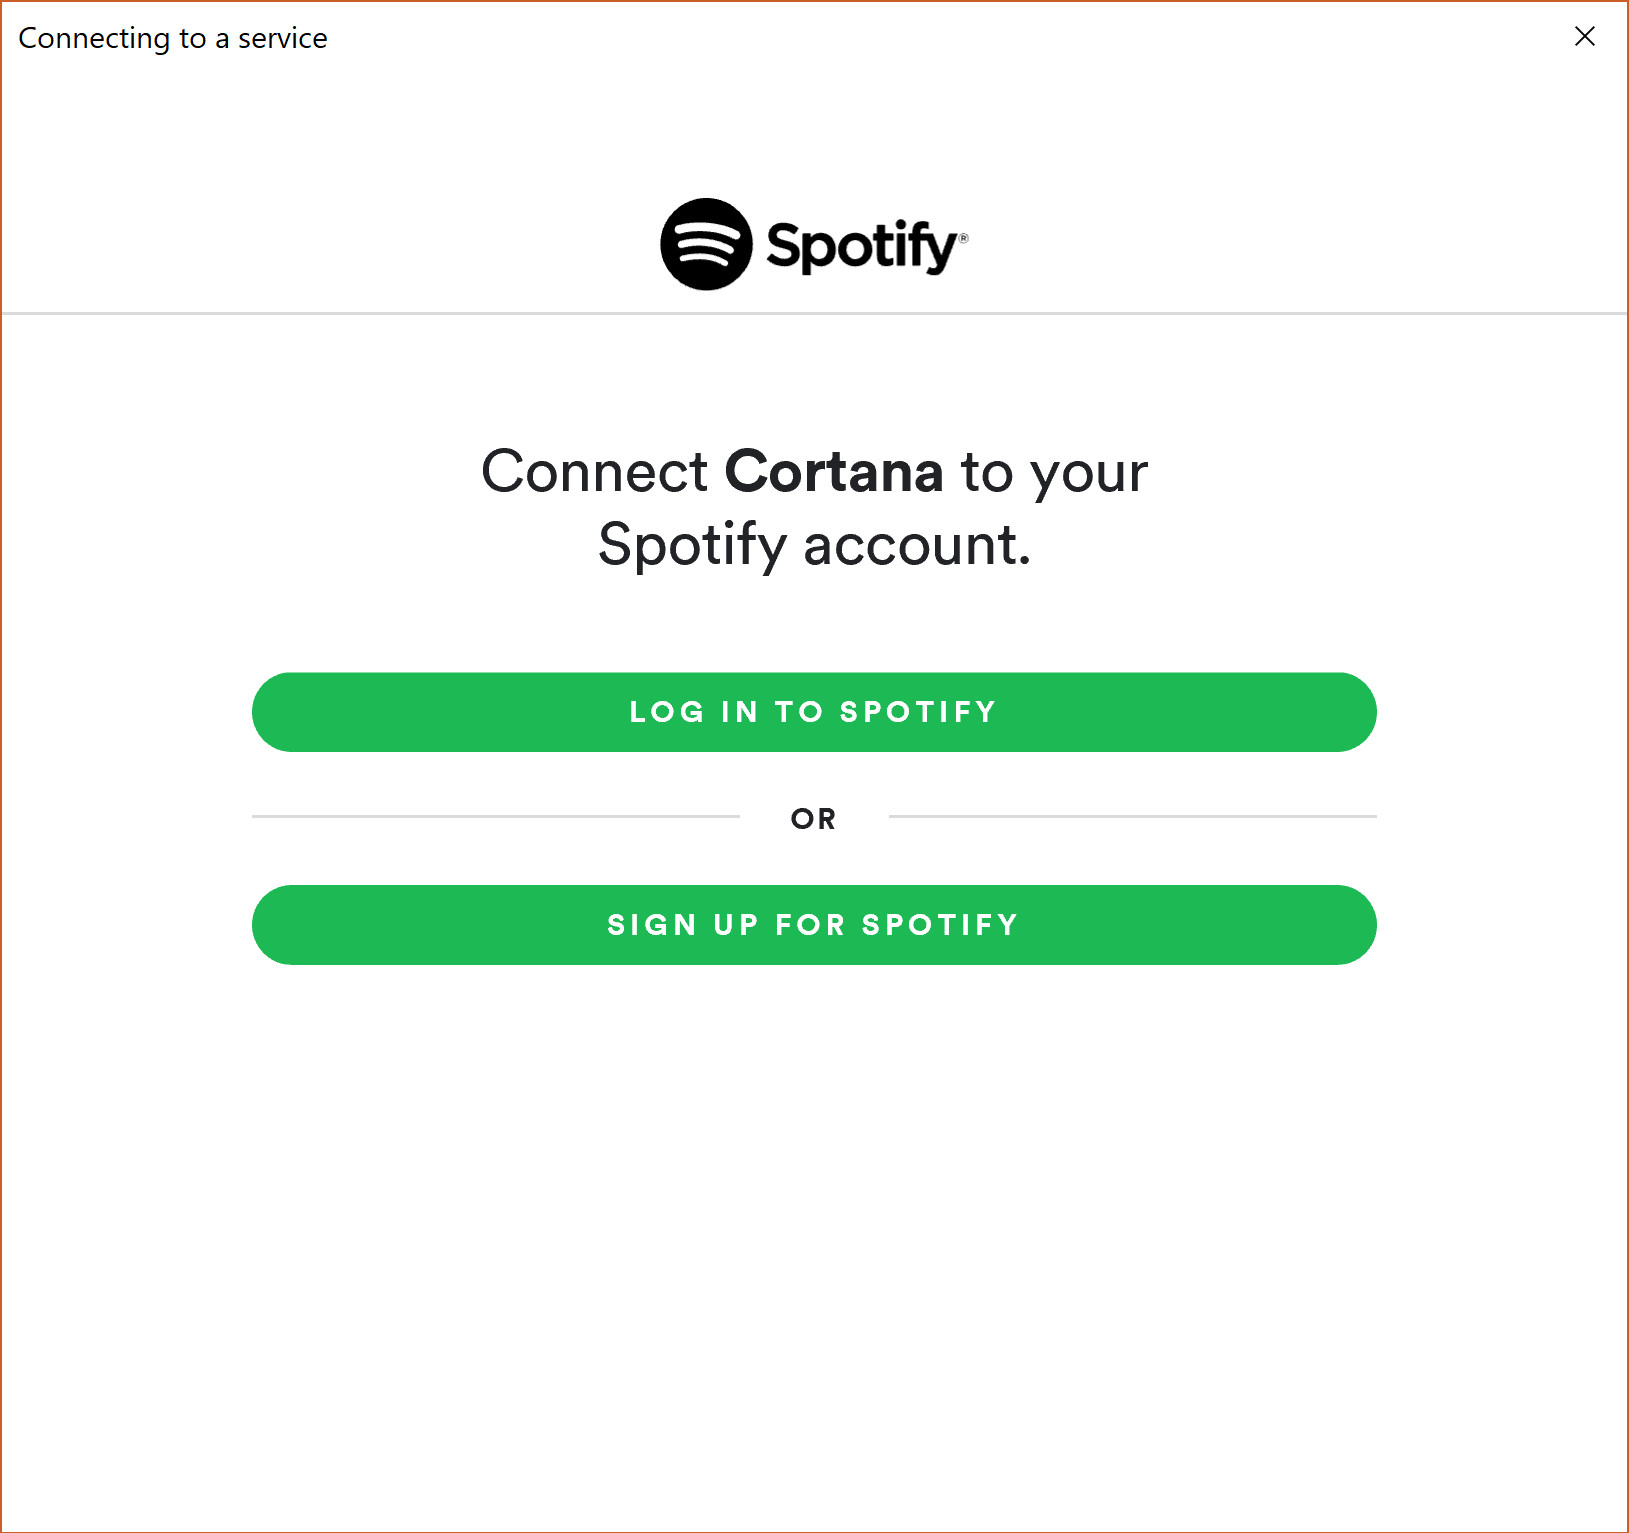Click the Spotify wordmark next to the logo

pos(861,246)
